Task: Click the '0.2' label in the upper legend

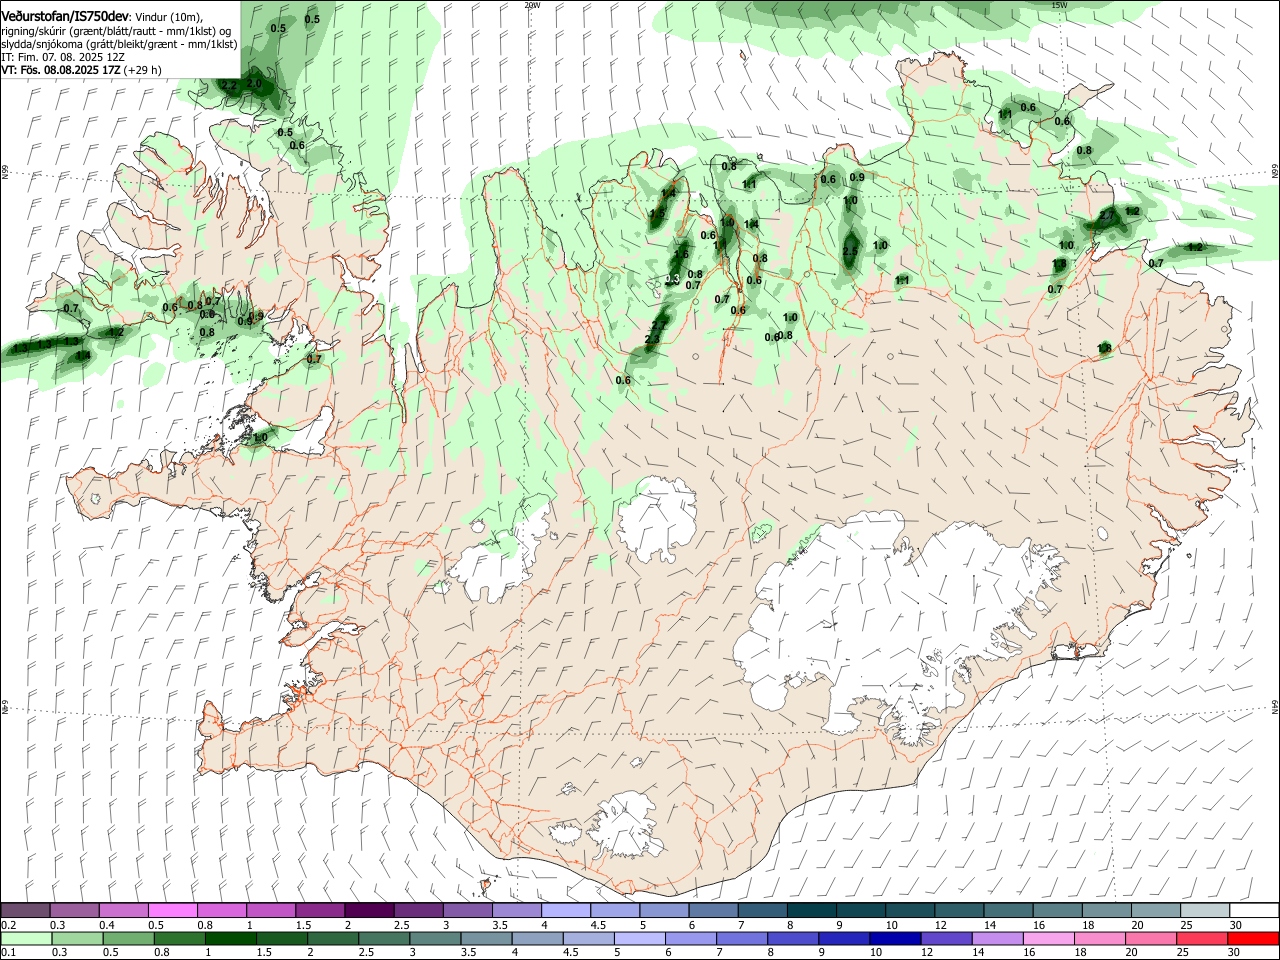Action: click(x=8, y=925)
